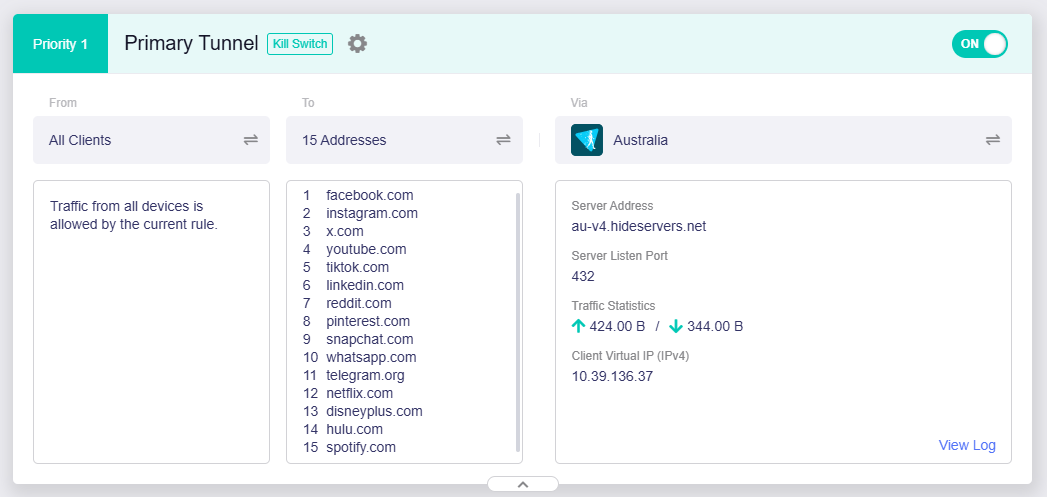This screenshot has width=1047, height=497.
Task: Toggle the Kill Switch badge
Action: click(300, 44)
